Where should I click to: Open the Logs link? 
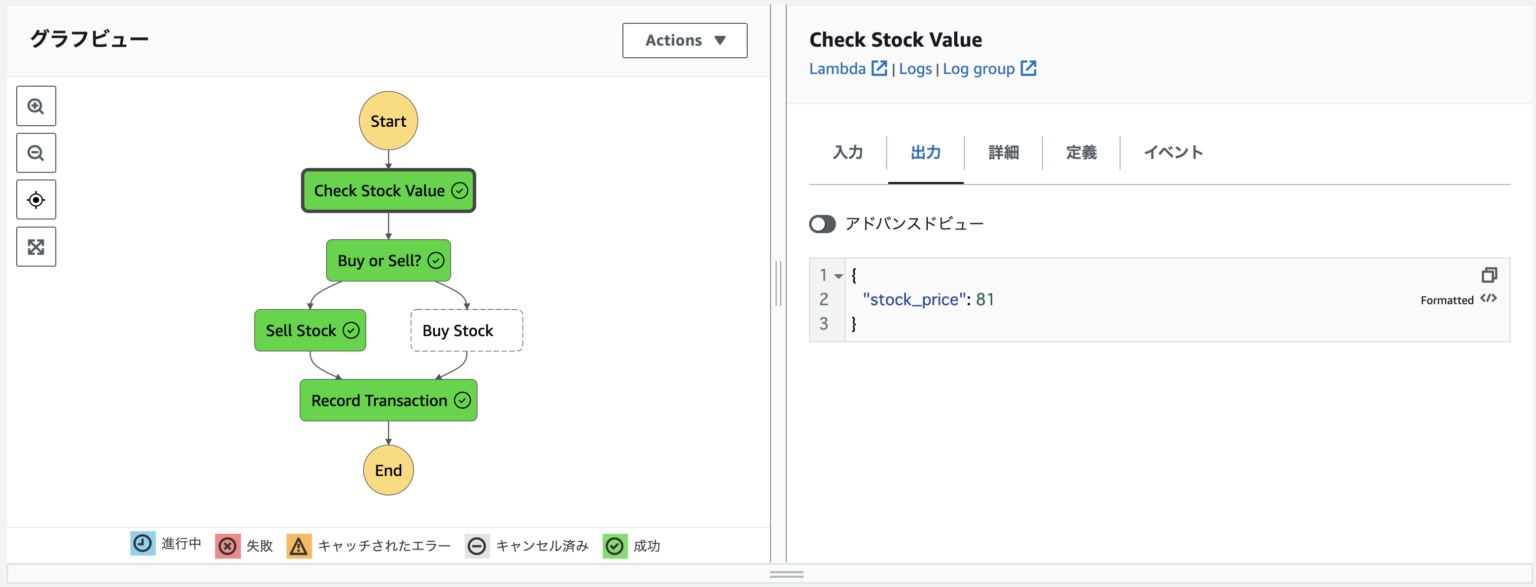(915, 68)
